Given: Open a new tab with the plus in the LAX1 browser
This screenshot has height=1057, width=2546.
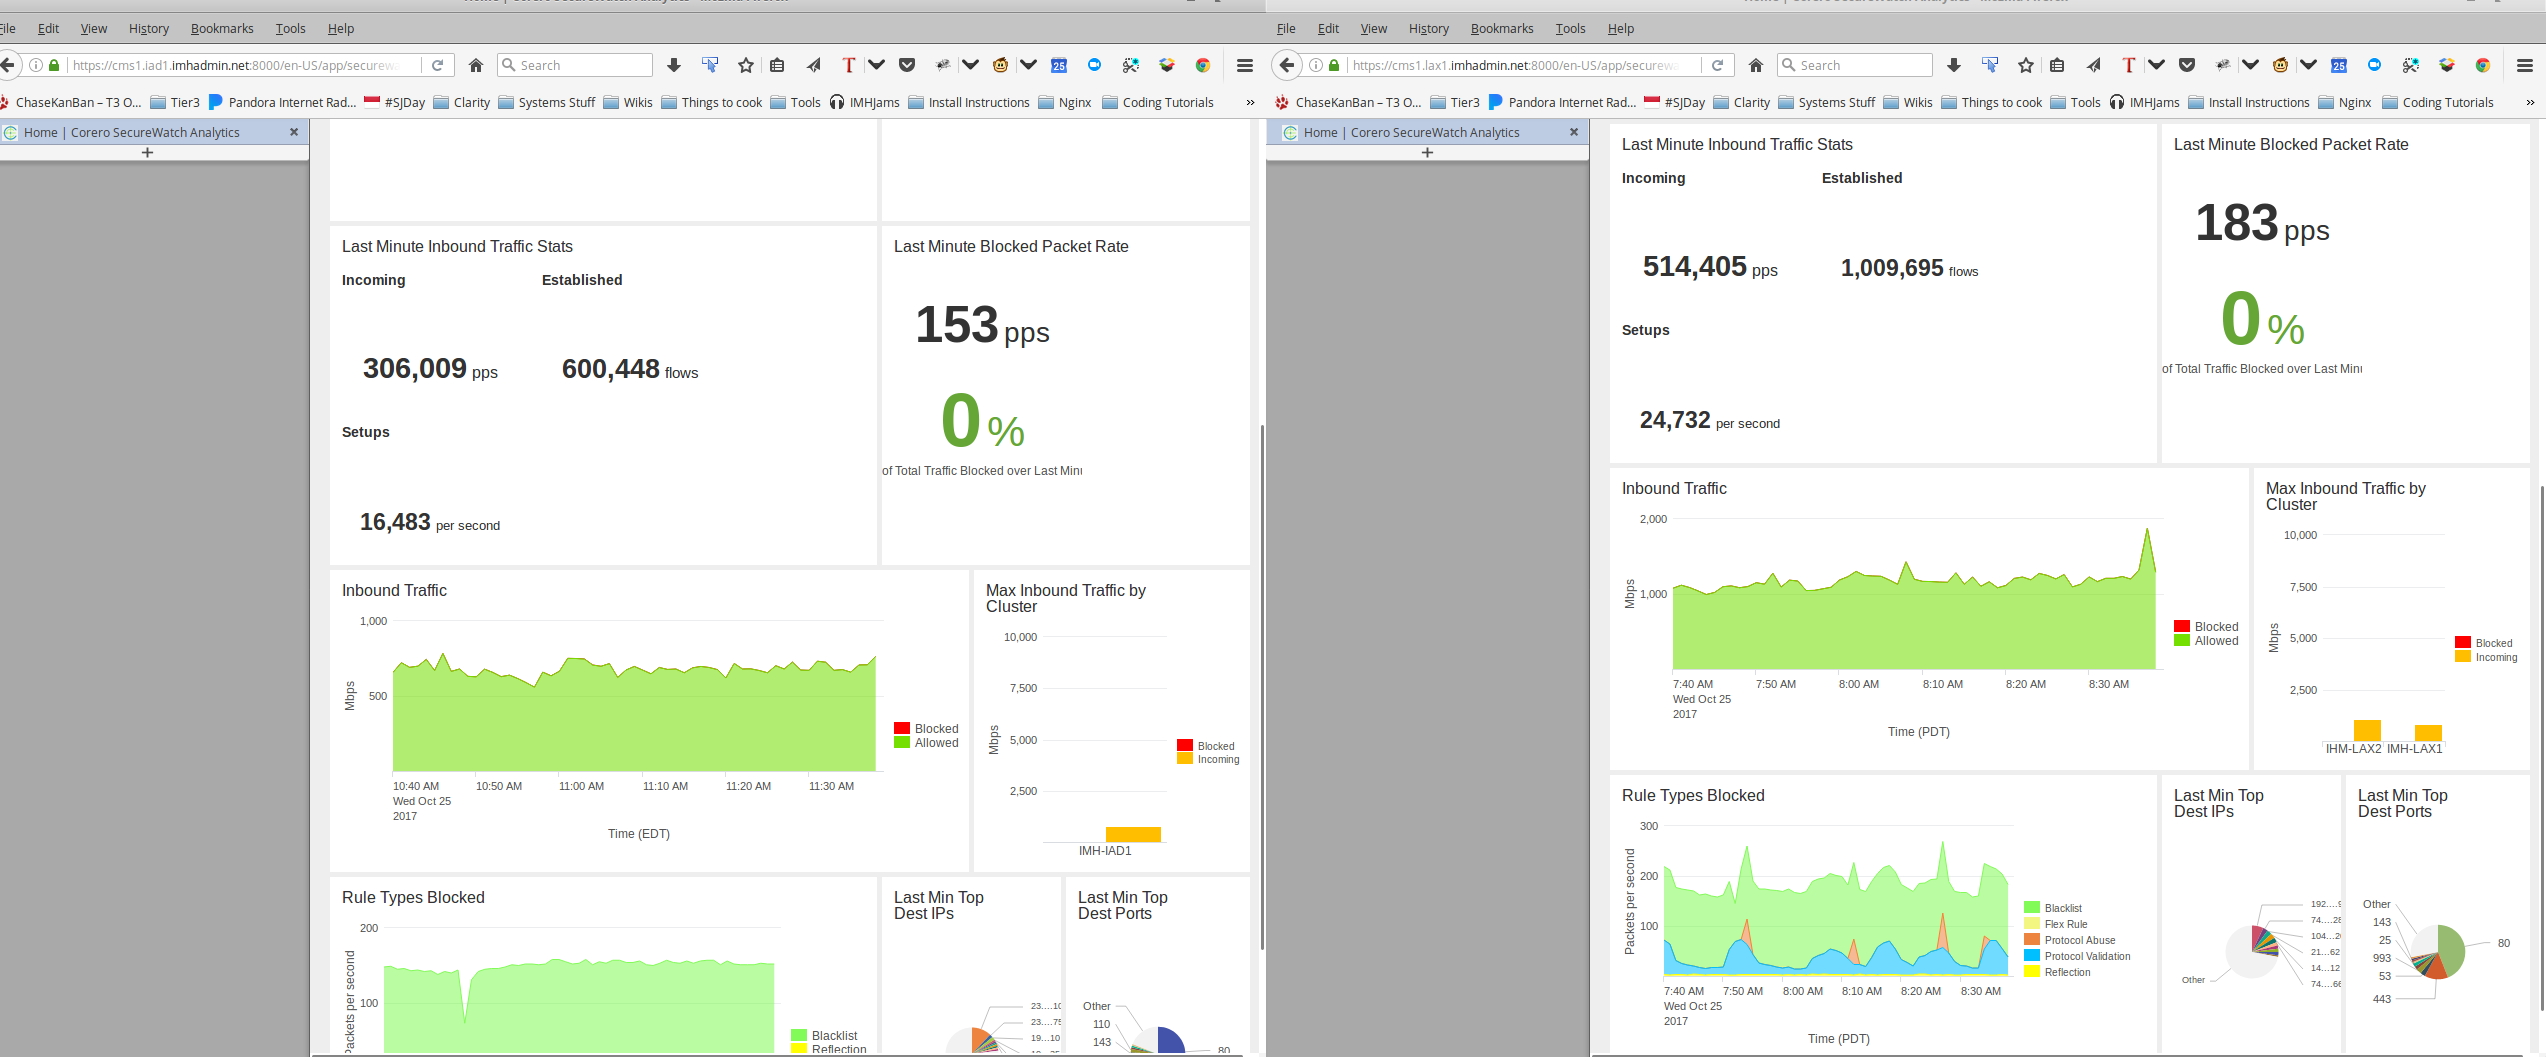Looking at the screenshot, I should pyautogui.click(x=1427, y=152).
